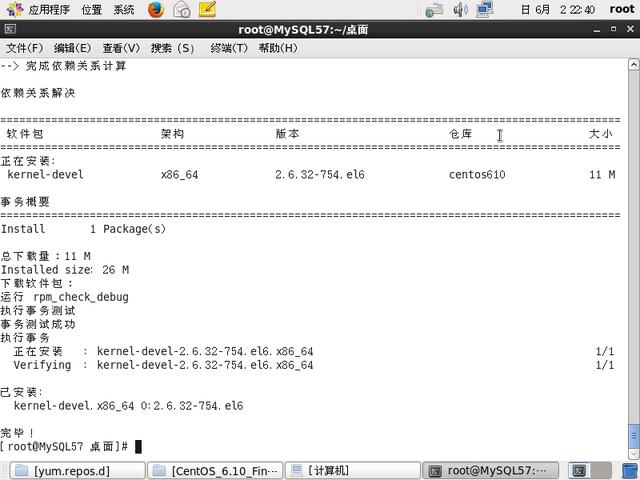This screenshot has height=480, width=640.
Task: Switch to 计算机 taskbar window
Action: (x=353, y=471)
